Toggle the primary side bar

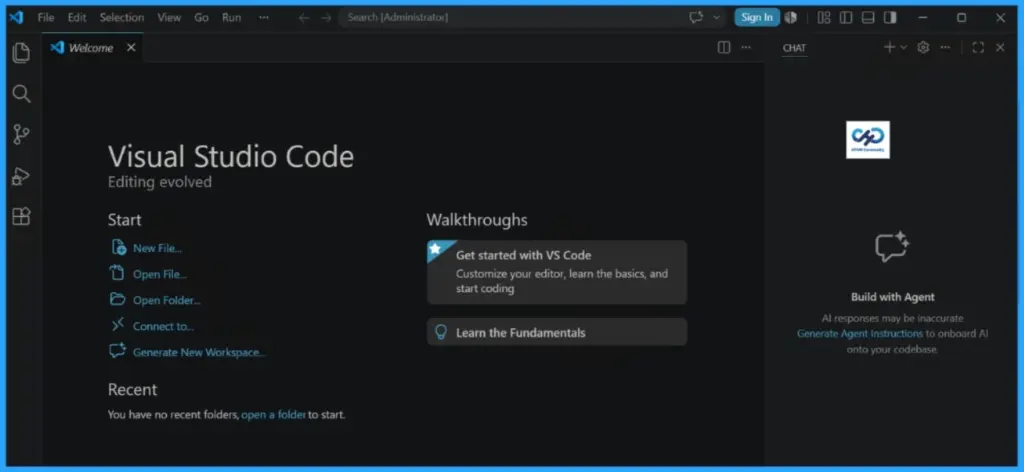tap(846, 18)
